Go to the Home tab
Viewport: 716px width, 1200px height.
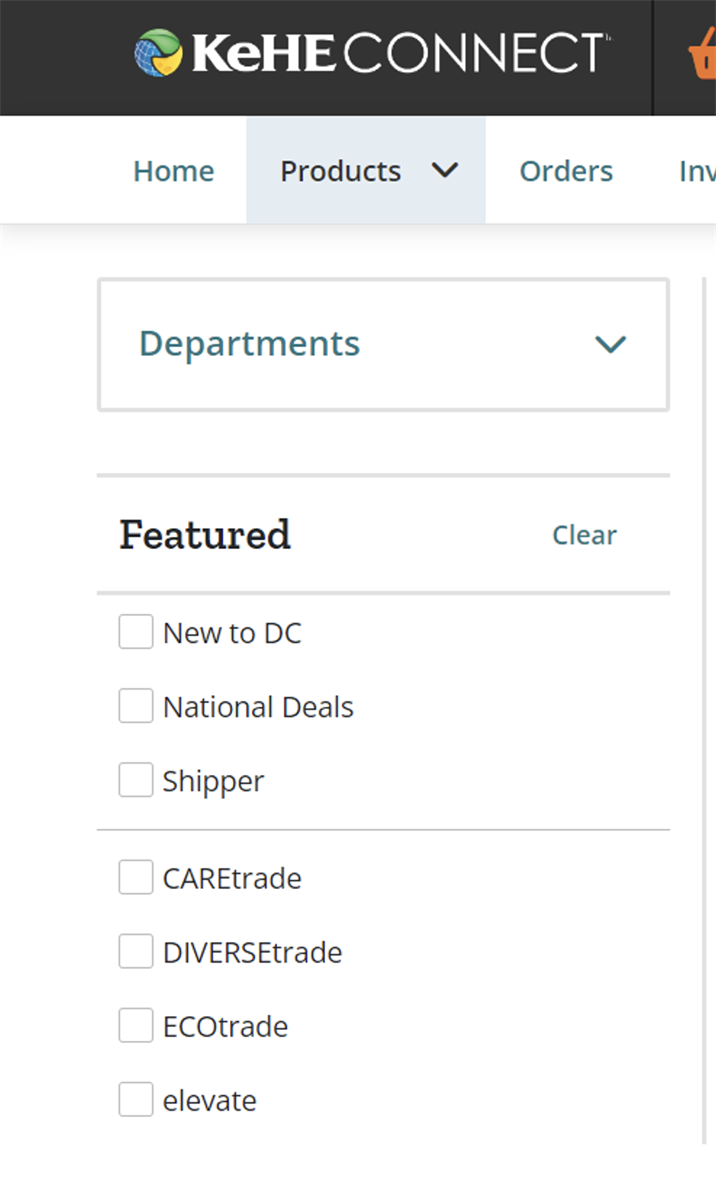tap(174, 171)
